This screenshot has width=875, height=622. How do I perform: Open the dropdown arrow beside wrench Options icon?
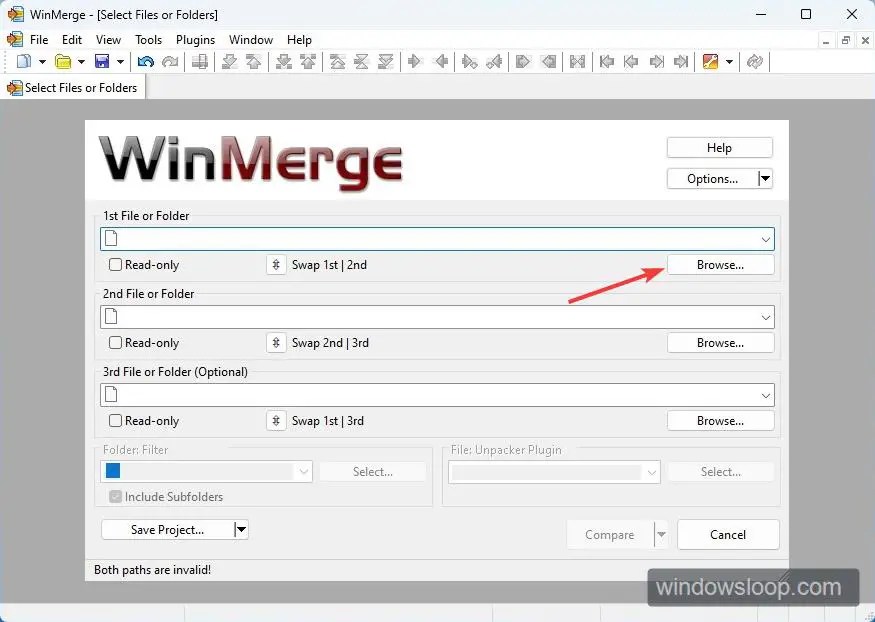(729, 61)
